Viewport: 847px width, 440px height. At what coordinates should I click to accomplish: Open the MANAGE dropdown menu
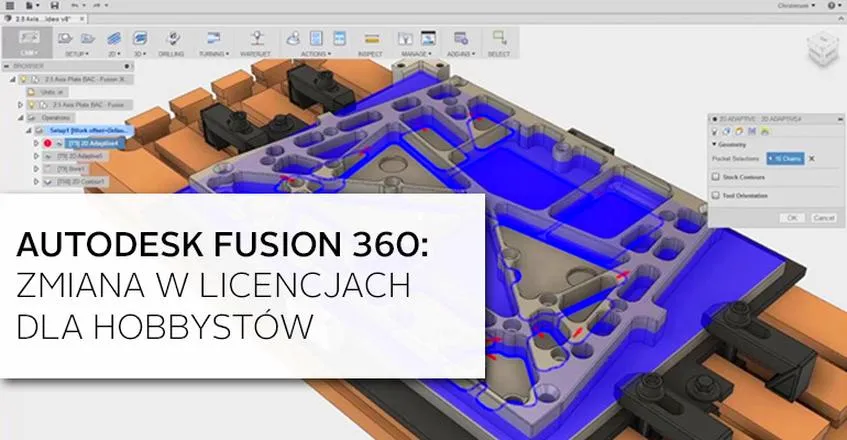click(x=416, y=54)
